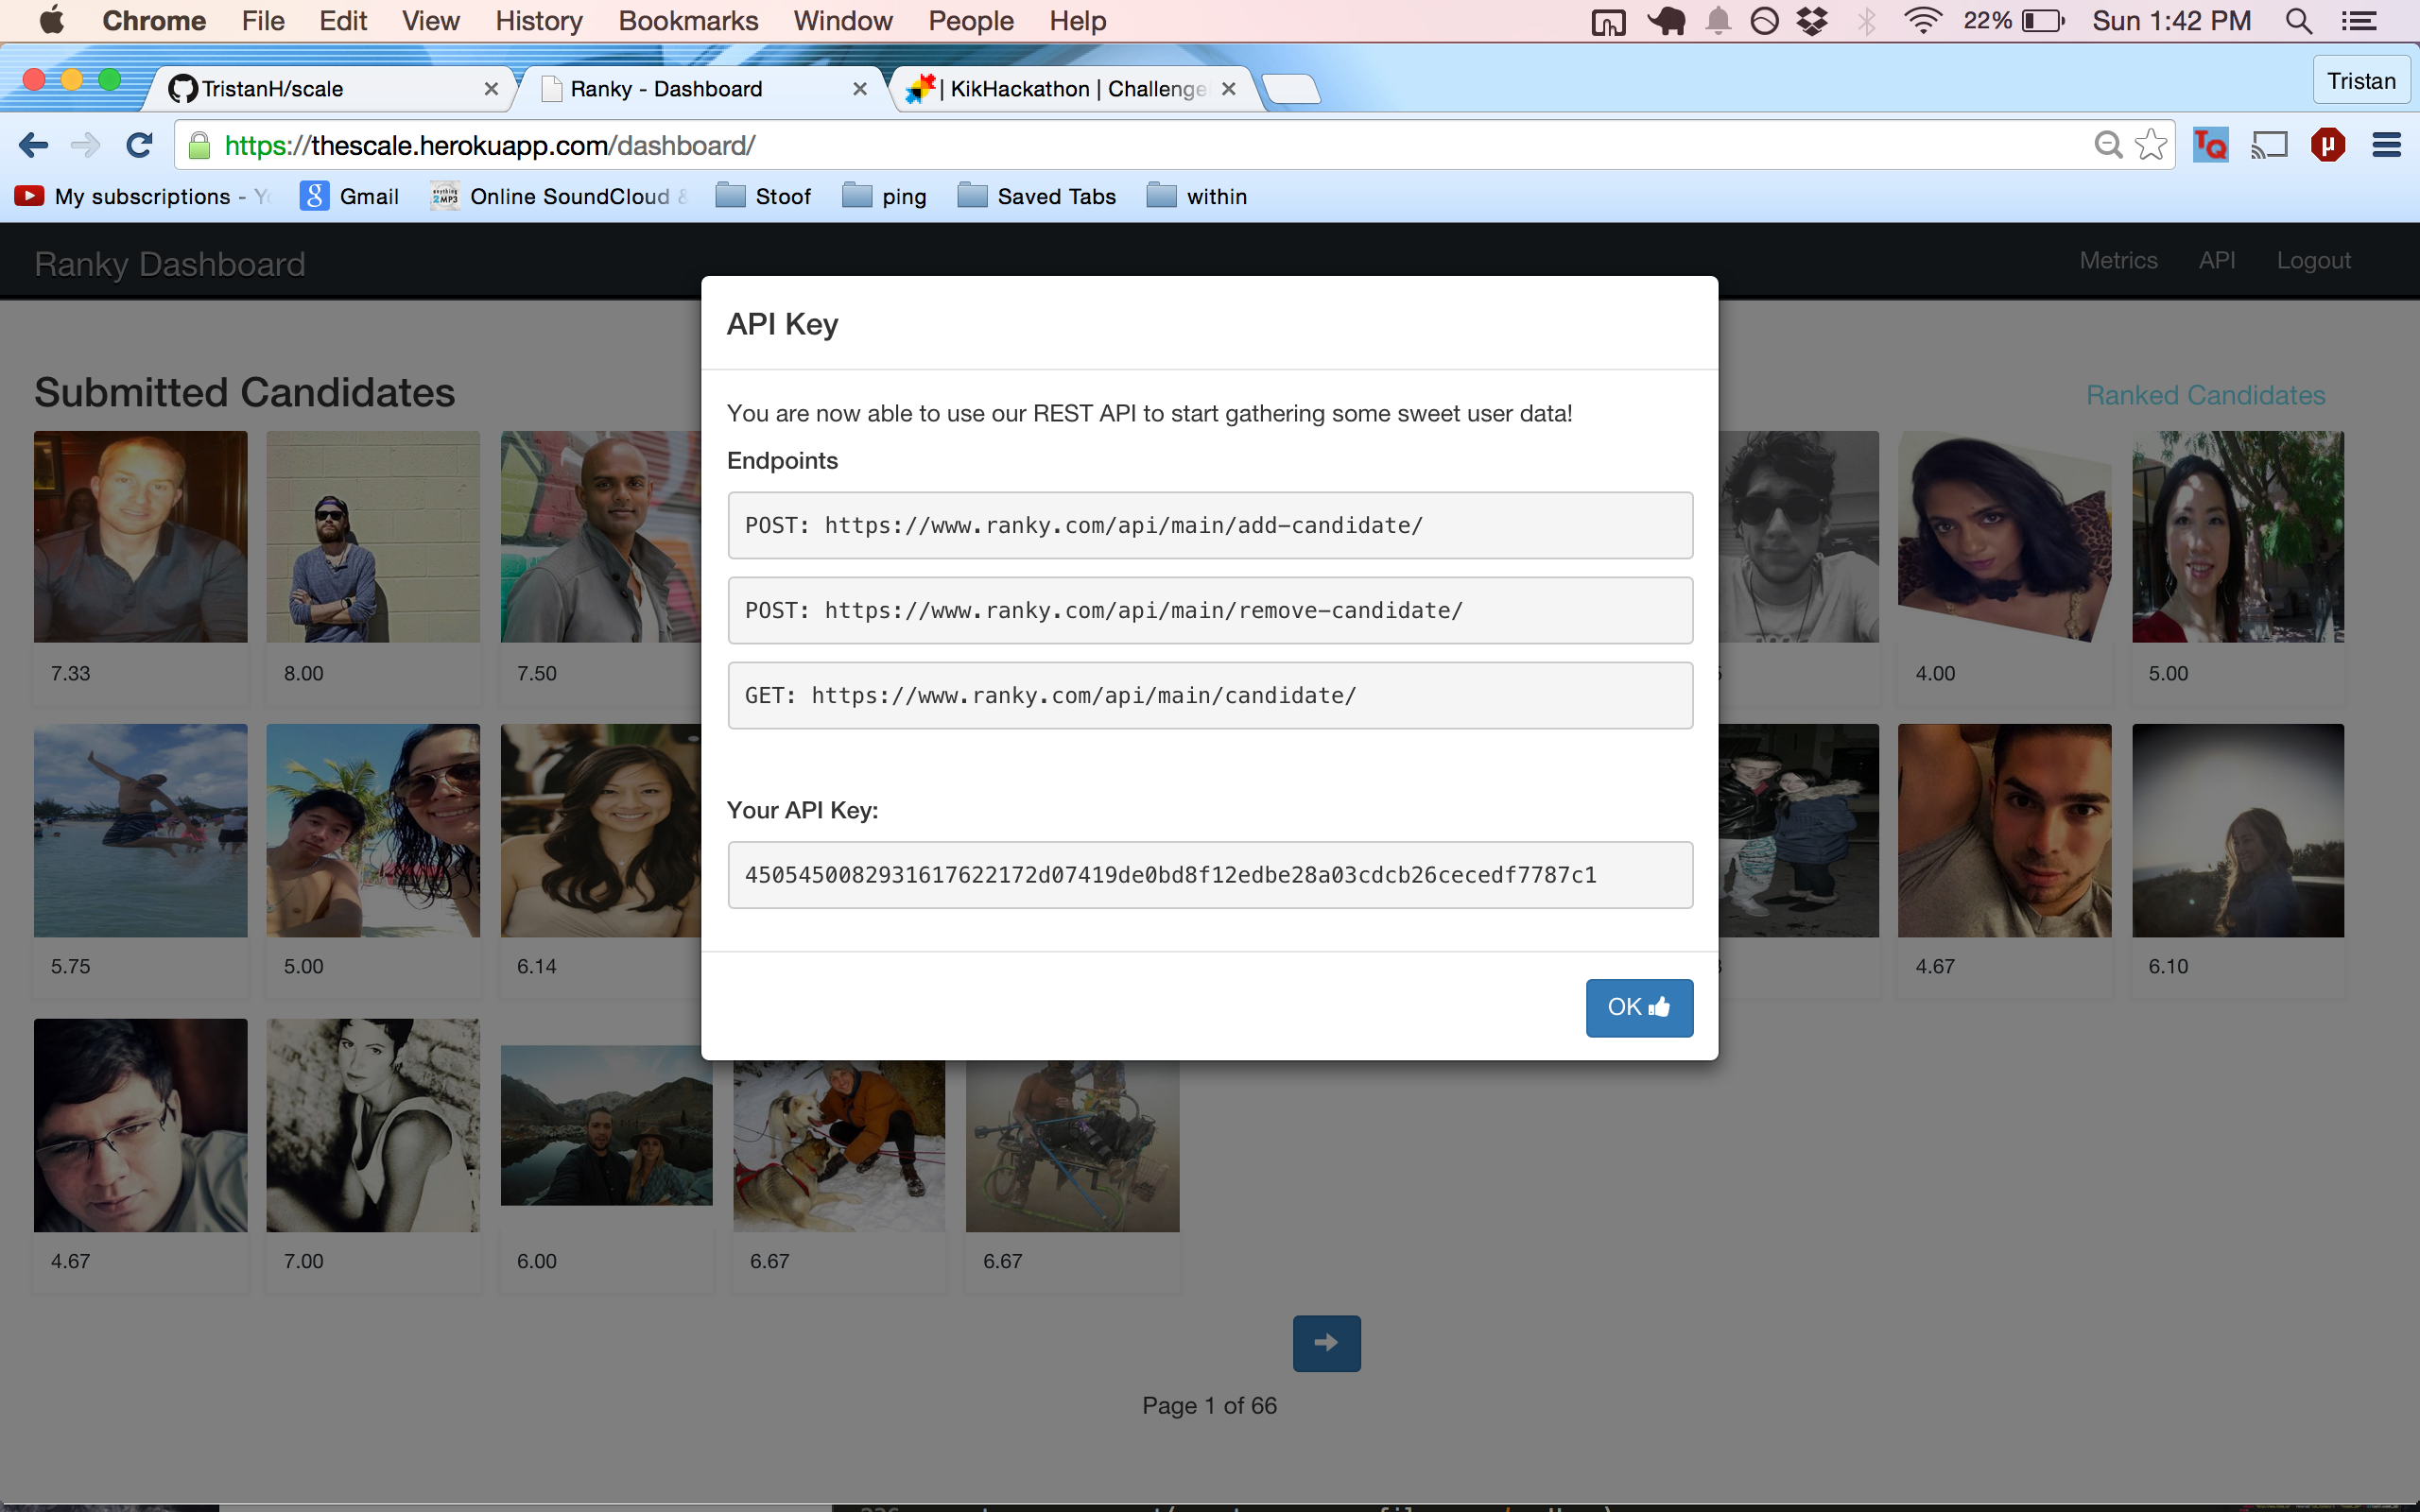
Task: Click the API key text field
Action: (1210, 875)
